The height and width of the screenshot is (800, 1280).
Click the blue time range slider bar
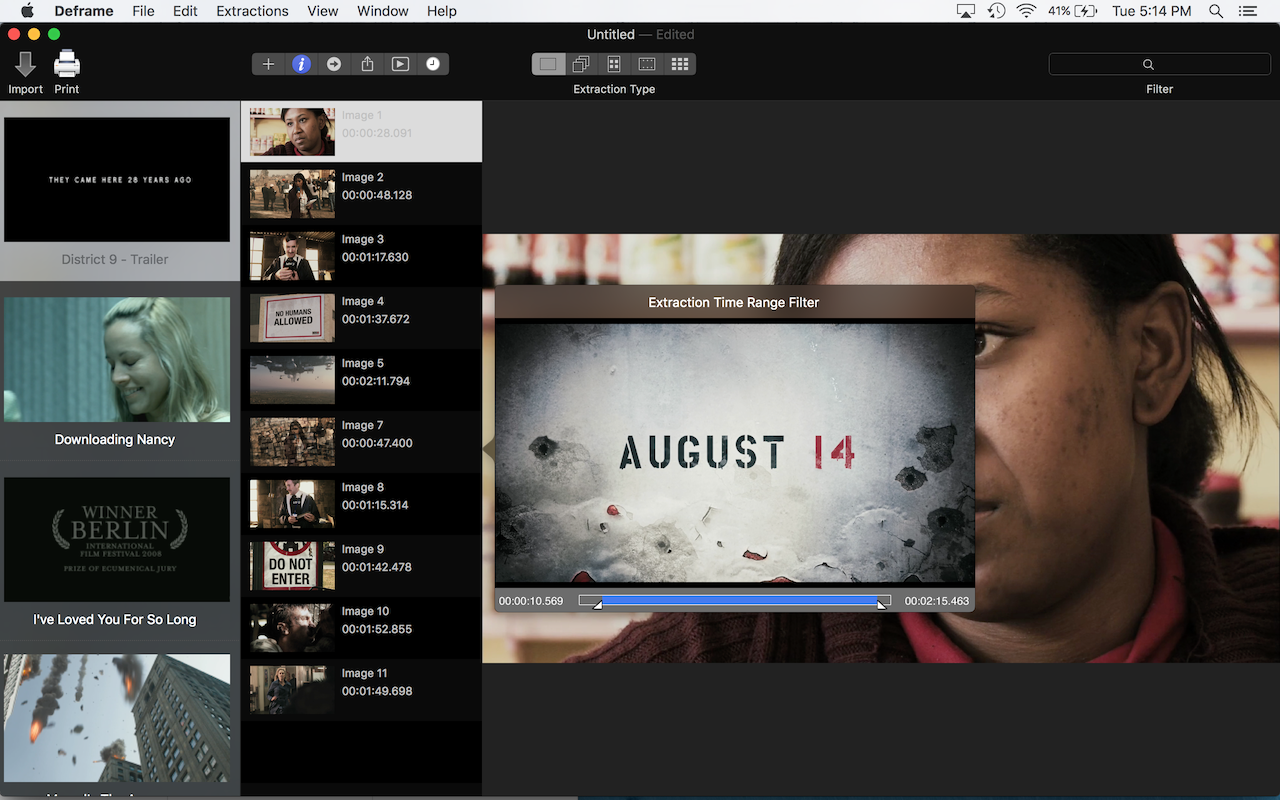pos(739,601)
